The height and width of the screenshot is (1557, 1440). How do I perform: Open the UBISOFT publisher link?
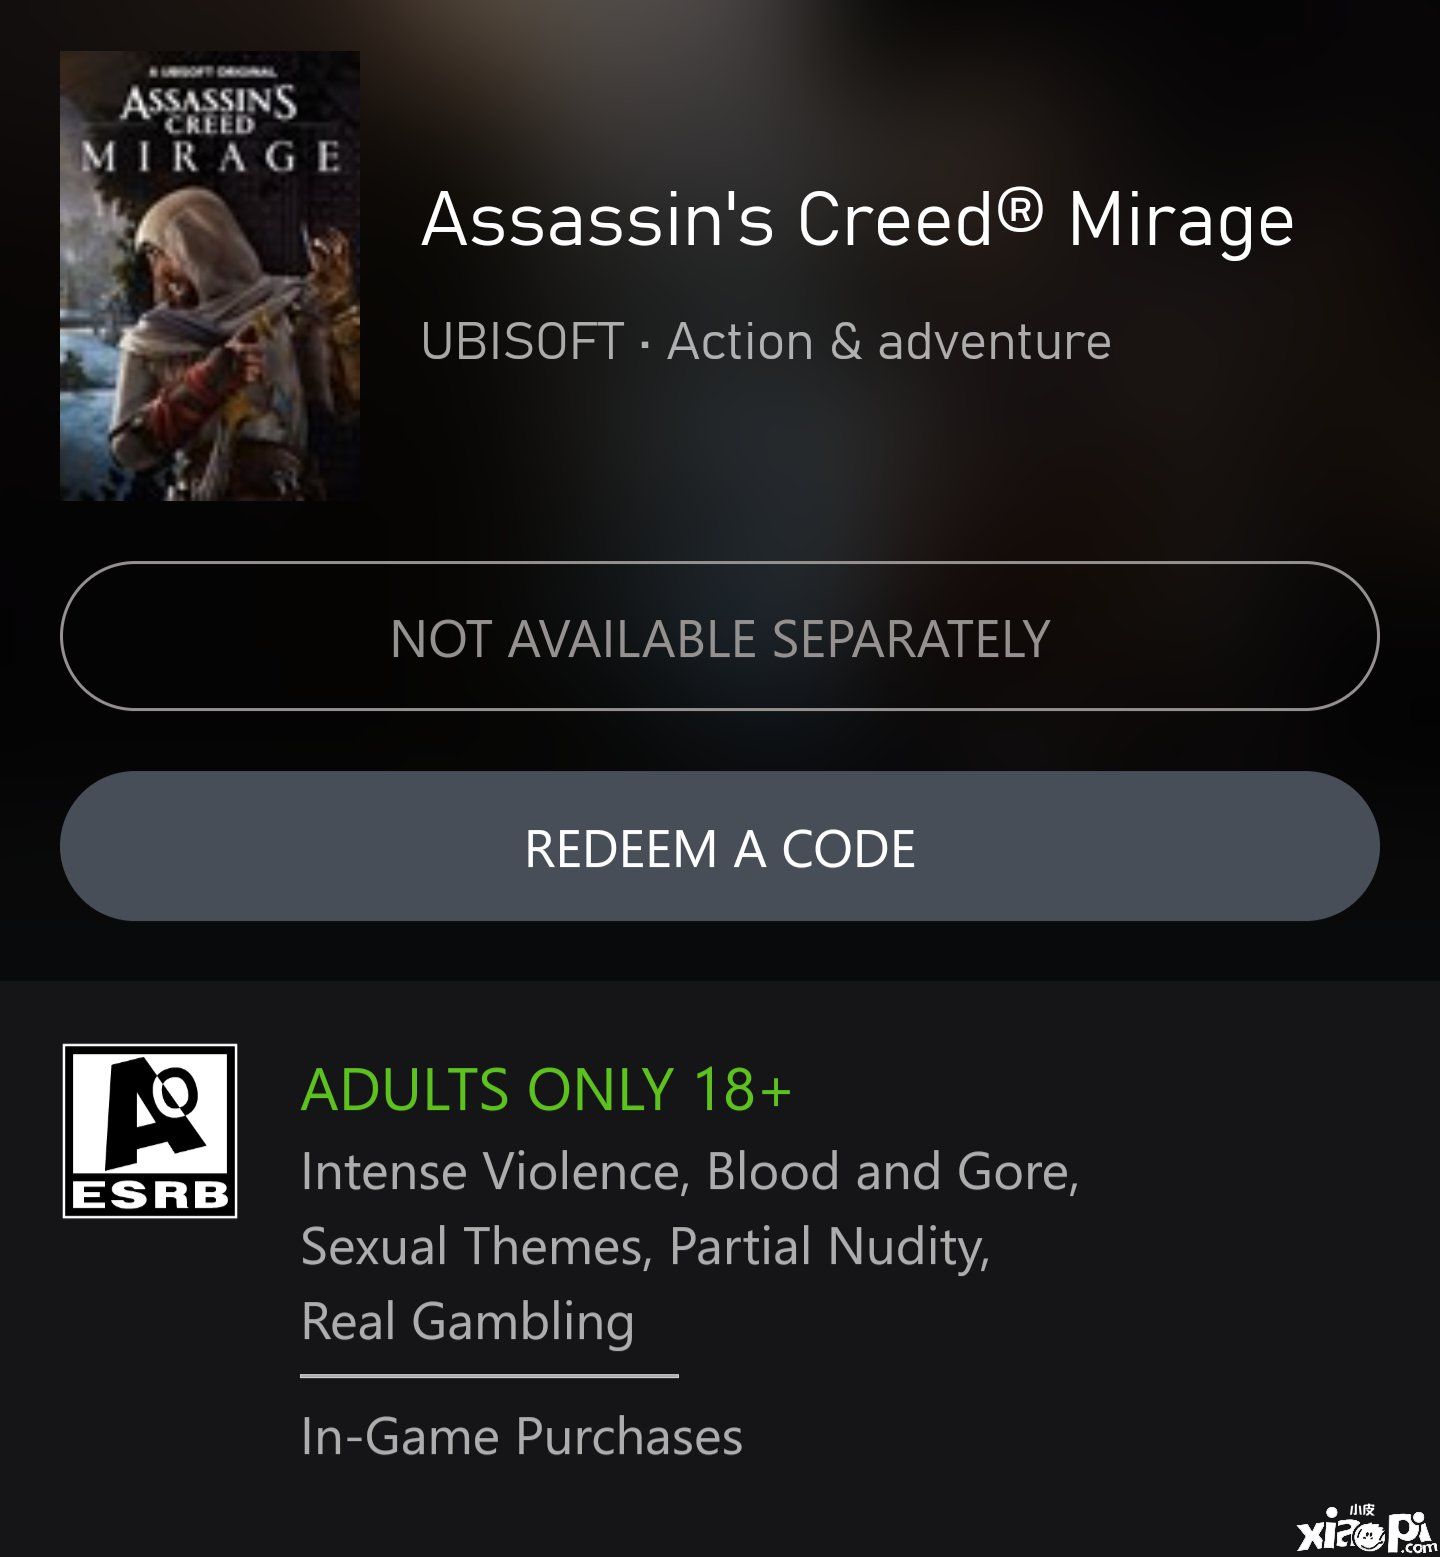pos(523,342)
